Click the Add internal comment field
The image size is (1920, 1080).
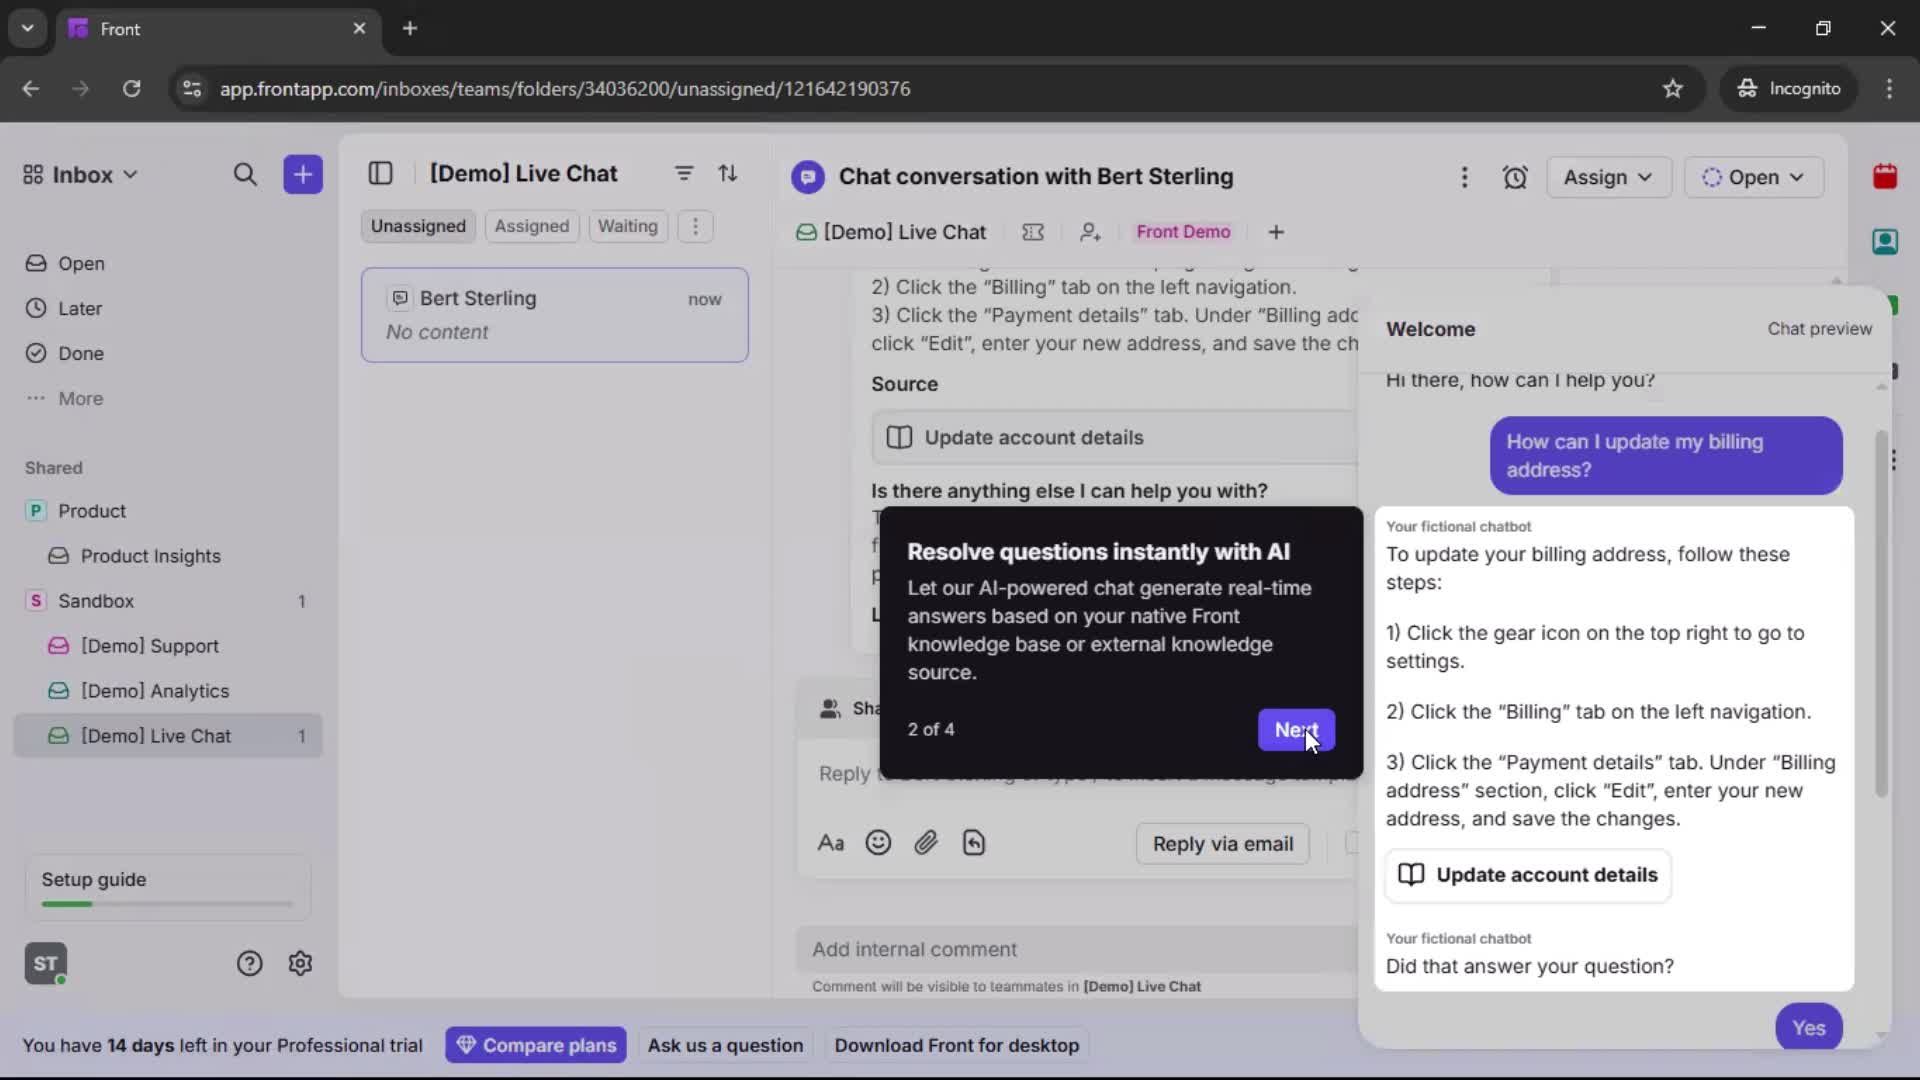click(1075, 949)
